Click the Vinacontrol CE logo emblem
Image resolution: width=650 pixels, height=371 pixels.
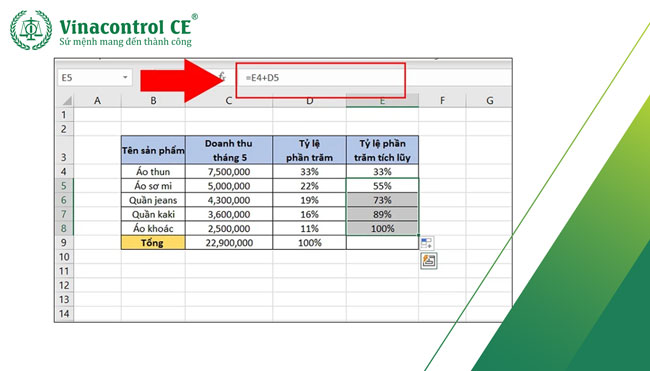click(x=31, y=30)
